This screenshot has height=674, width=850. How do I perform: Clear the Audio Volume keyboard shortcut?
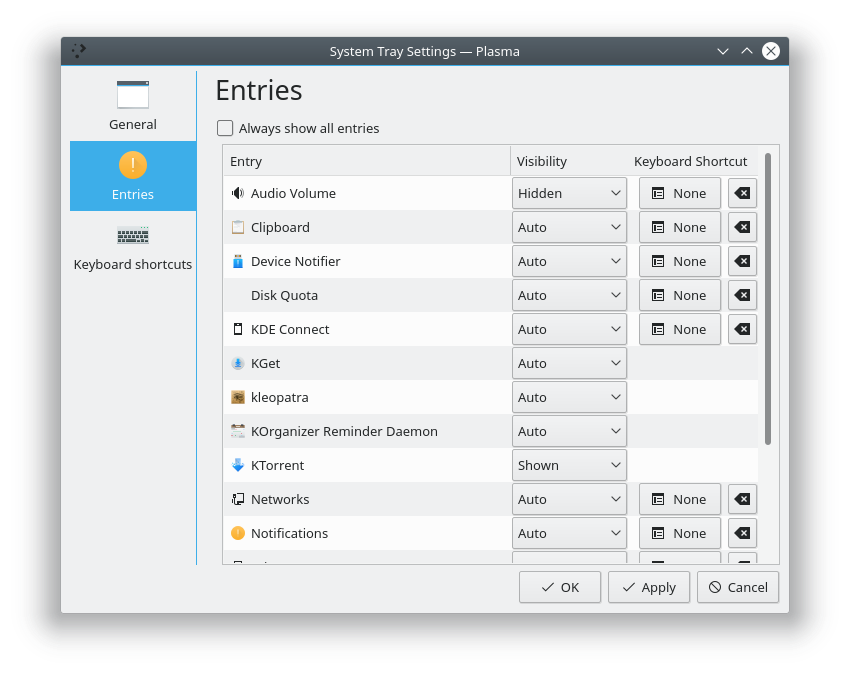(742, 193)
